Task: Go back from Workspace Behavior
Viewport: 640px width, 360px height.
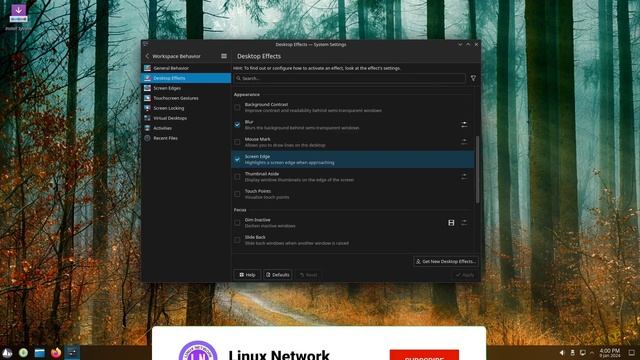Action: coord(147,56)
